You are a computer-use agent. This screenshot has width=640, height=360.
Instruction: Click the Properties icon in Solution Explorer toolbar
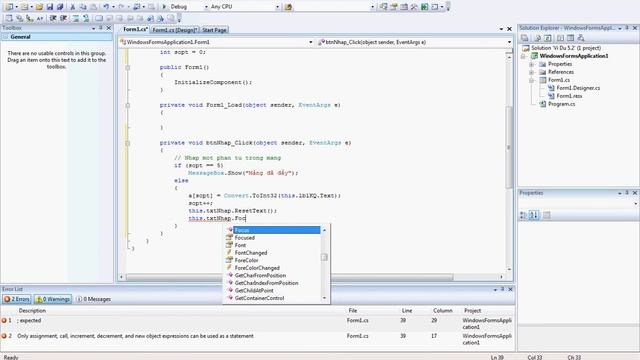click(525, 38)
